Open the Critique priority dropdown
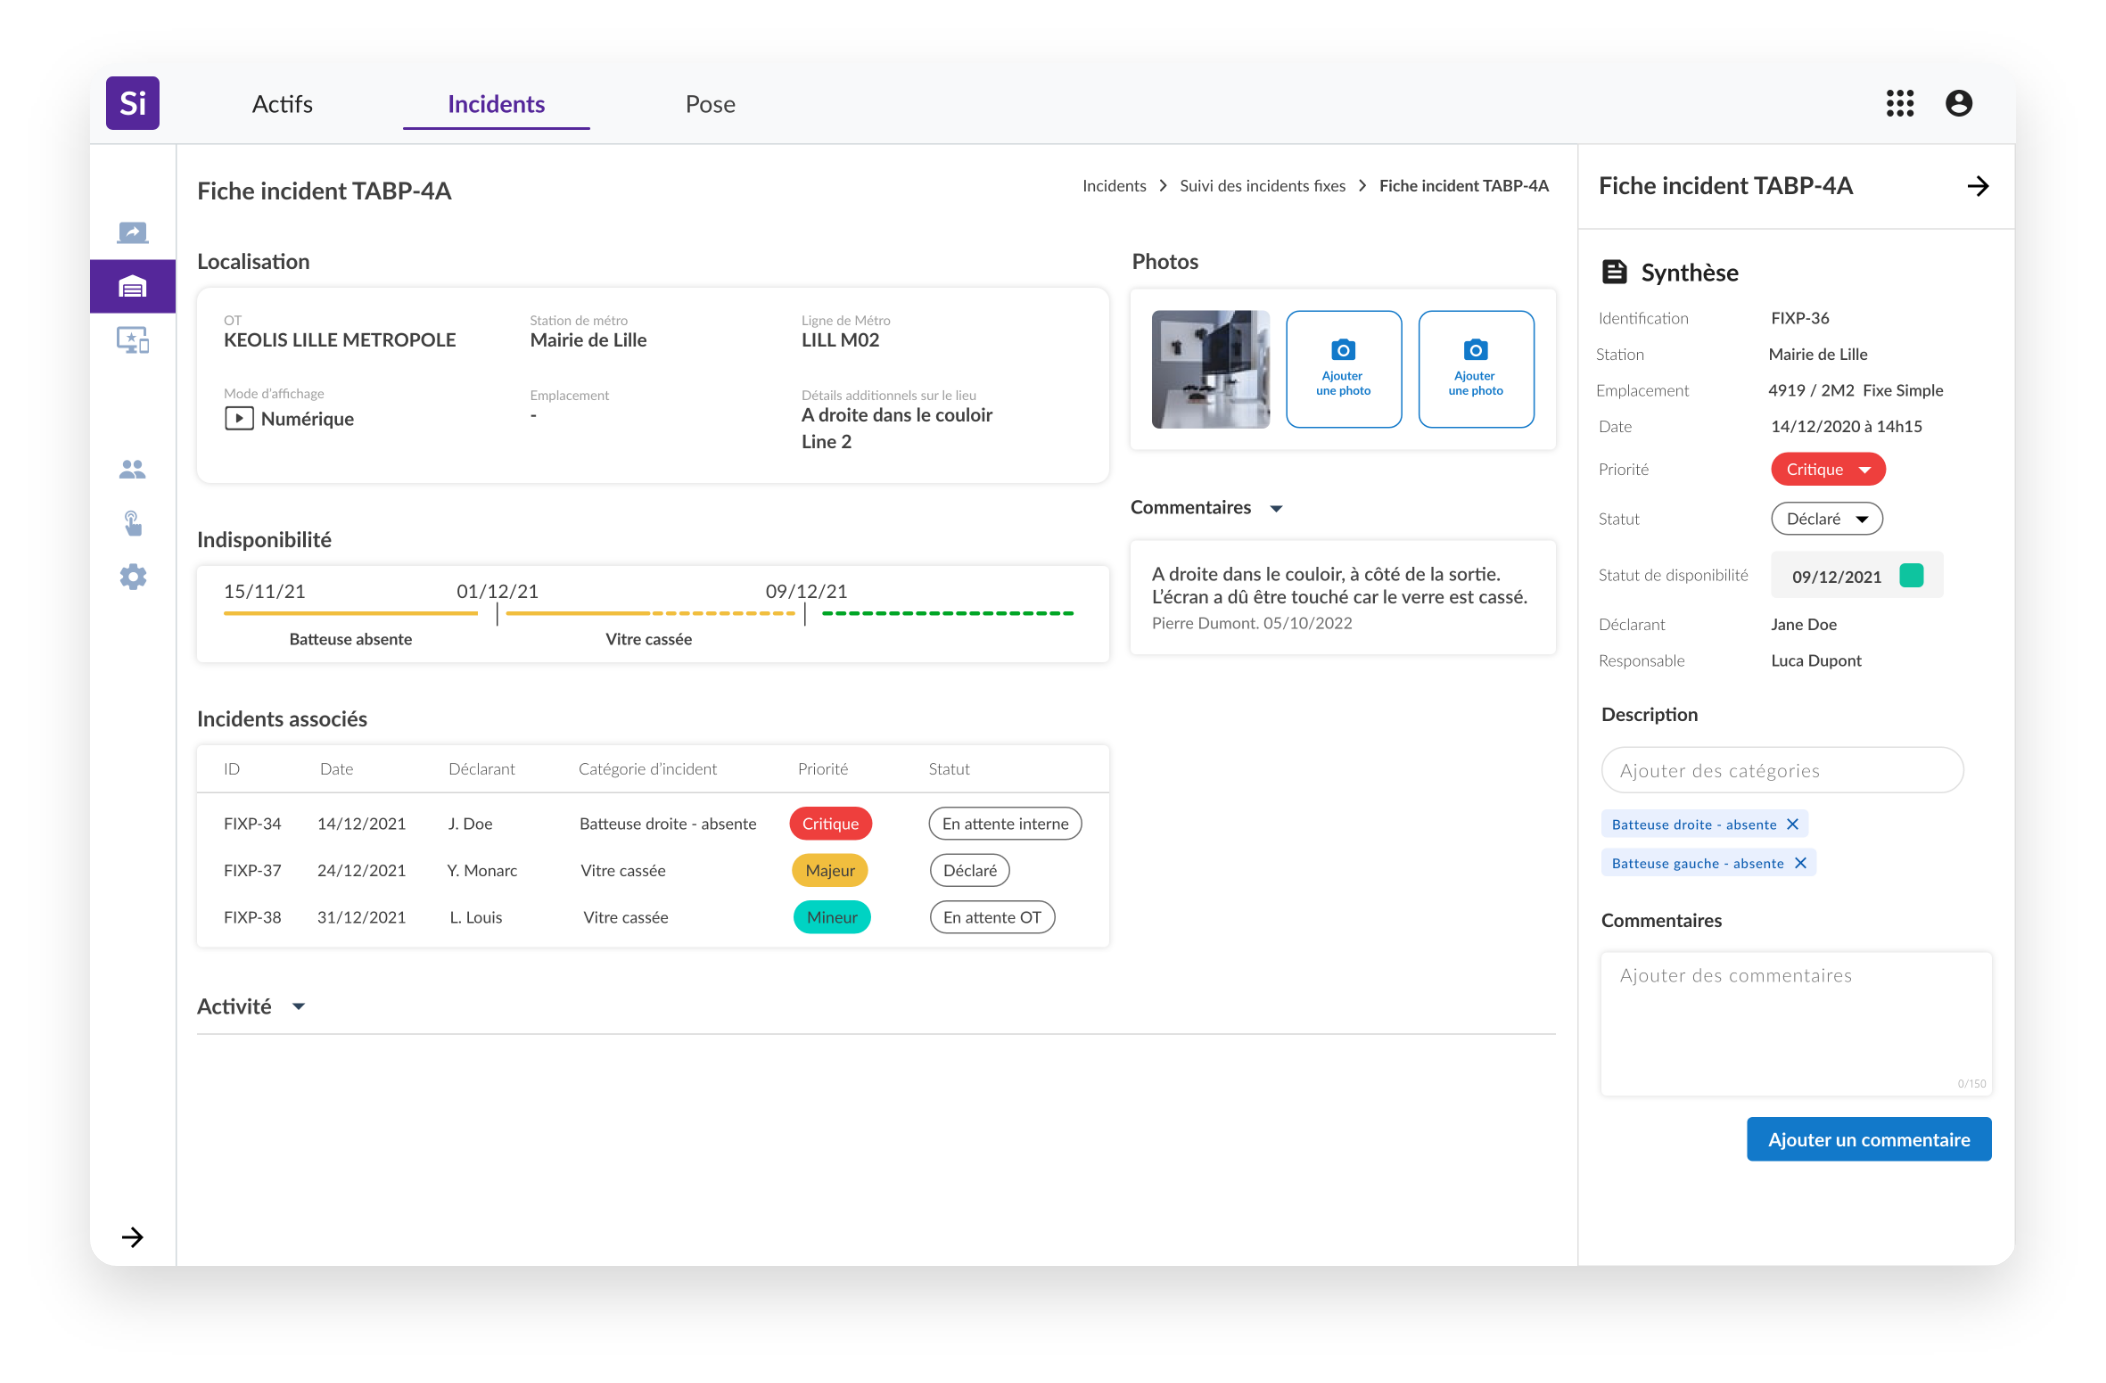This screenshot has height=1383, width=2106. pos(1827,469)
